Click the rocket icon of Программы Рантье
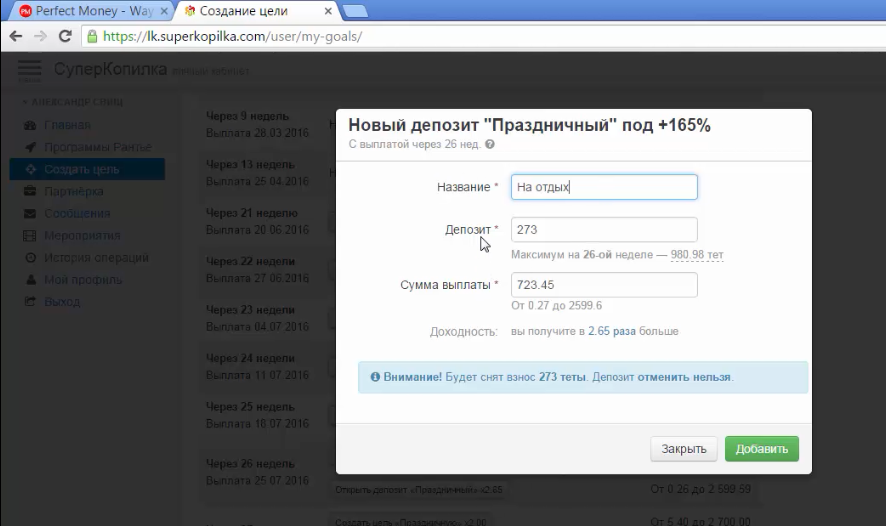 (x=31, y=147)
